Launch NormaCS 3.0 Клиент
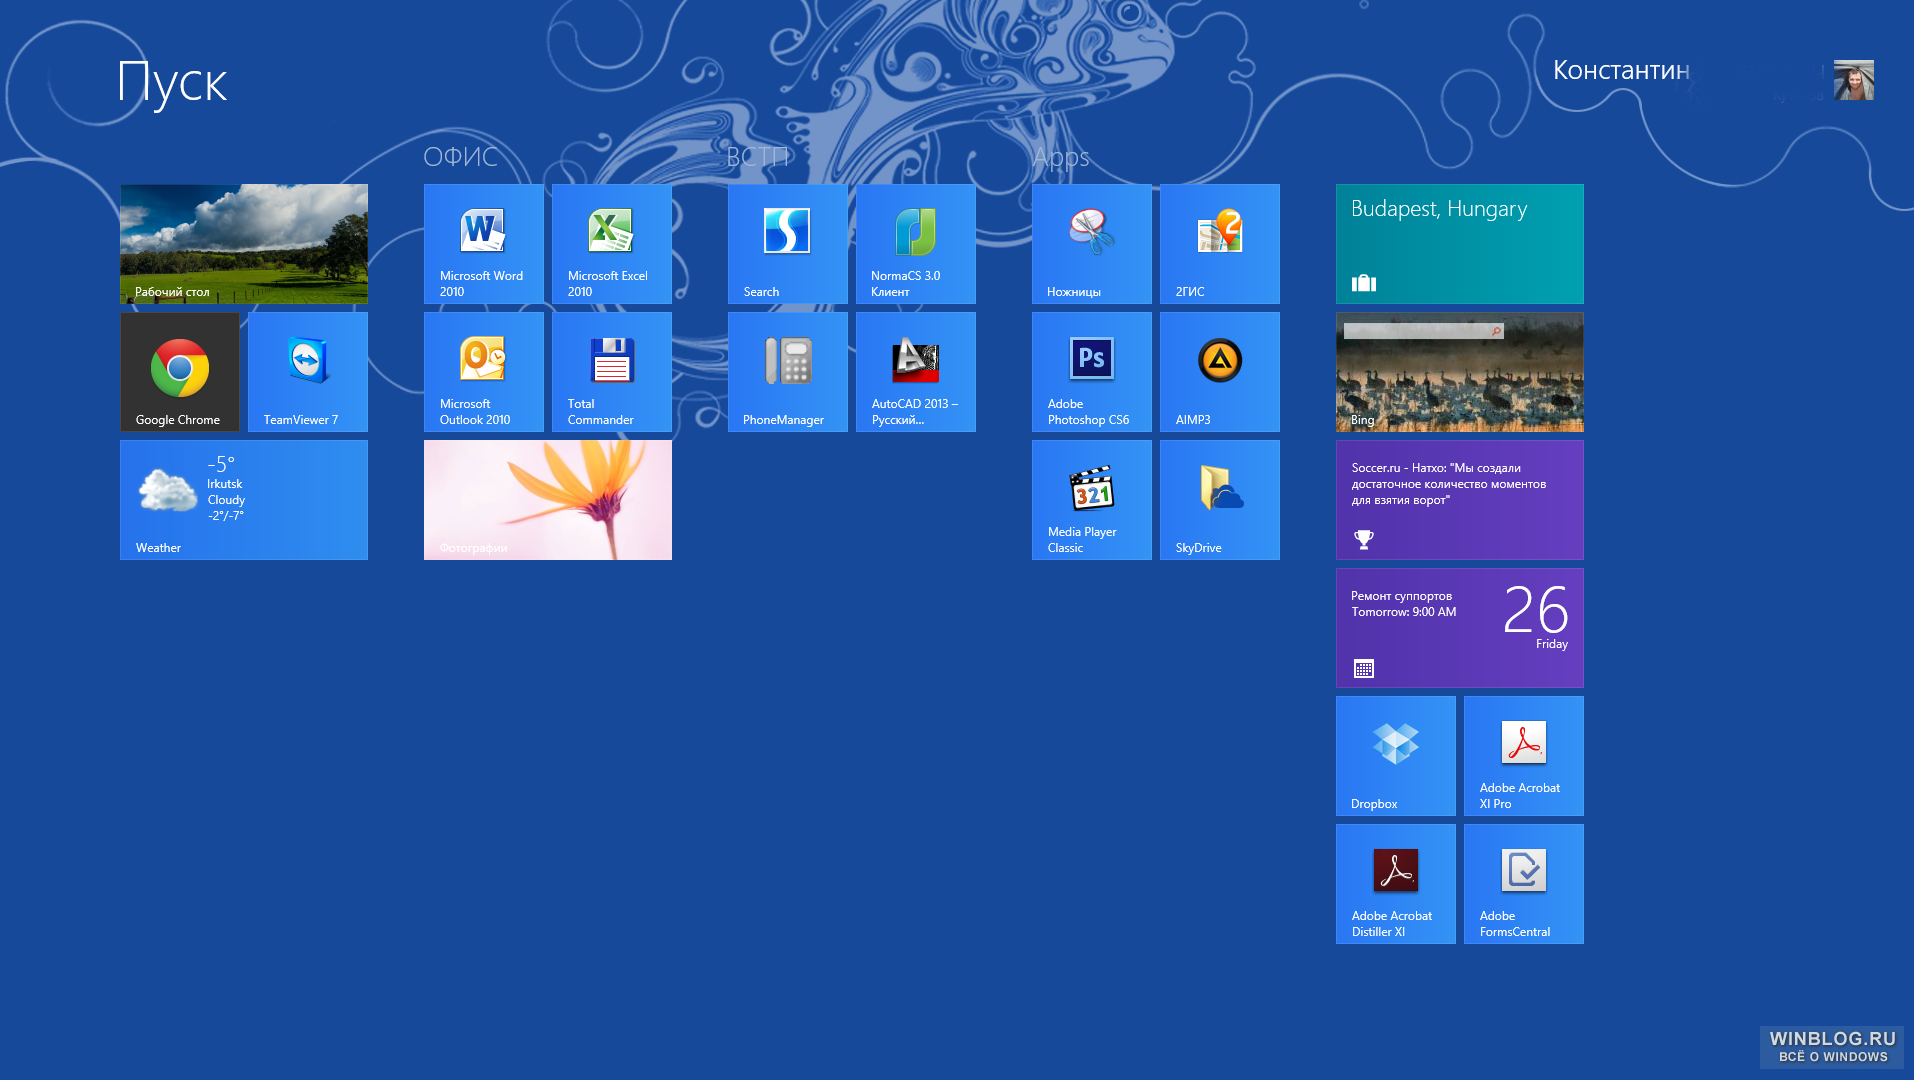This screenshot has height=1080, width=1914. pos(916,244)
